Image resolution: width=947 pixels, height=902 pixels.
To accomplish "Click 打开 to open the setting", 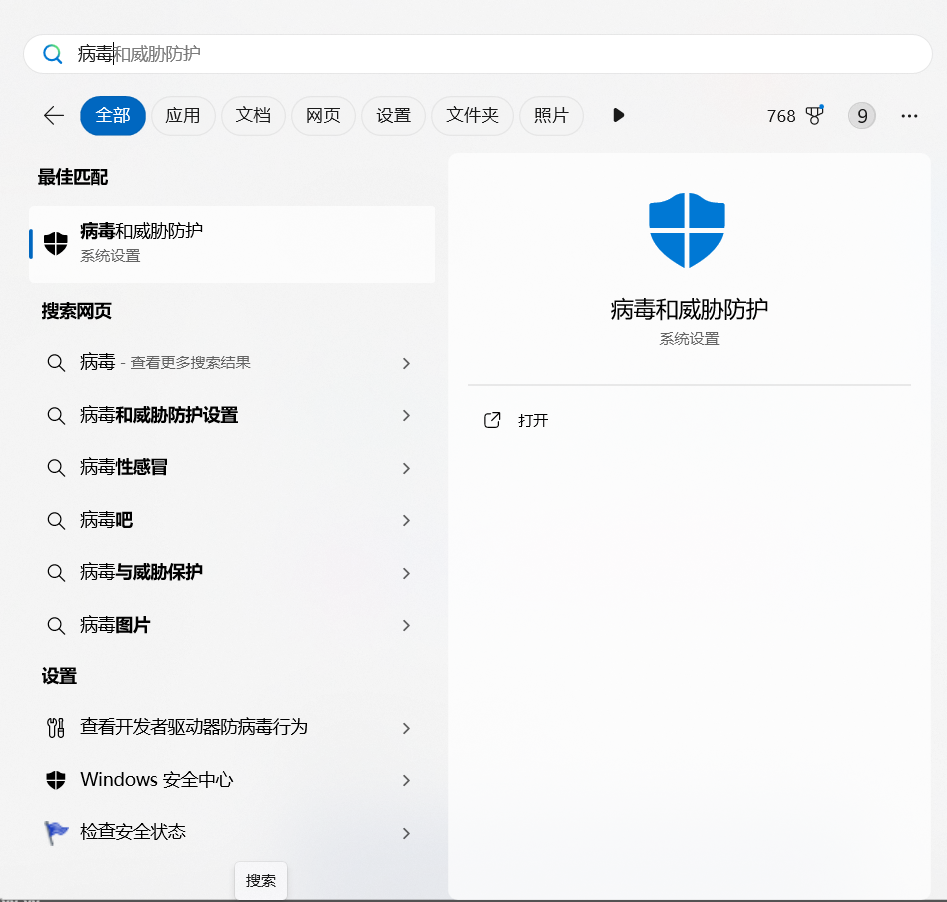I will point(533,420).
